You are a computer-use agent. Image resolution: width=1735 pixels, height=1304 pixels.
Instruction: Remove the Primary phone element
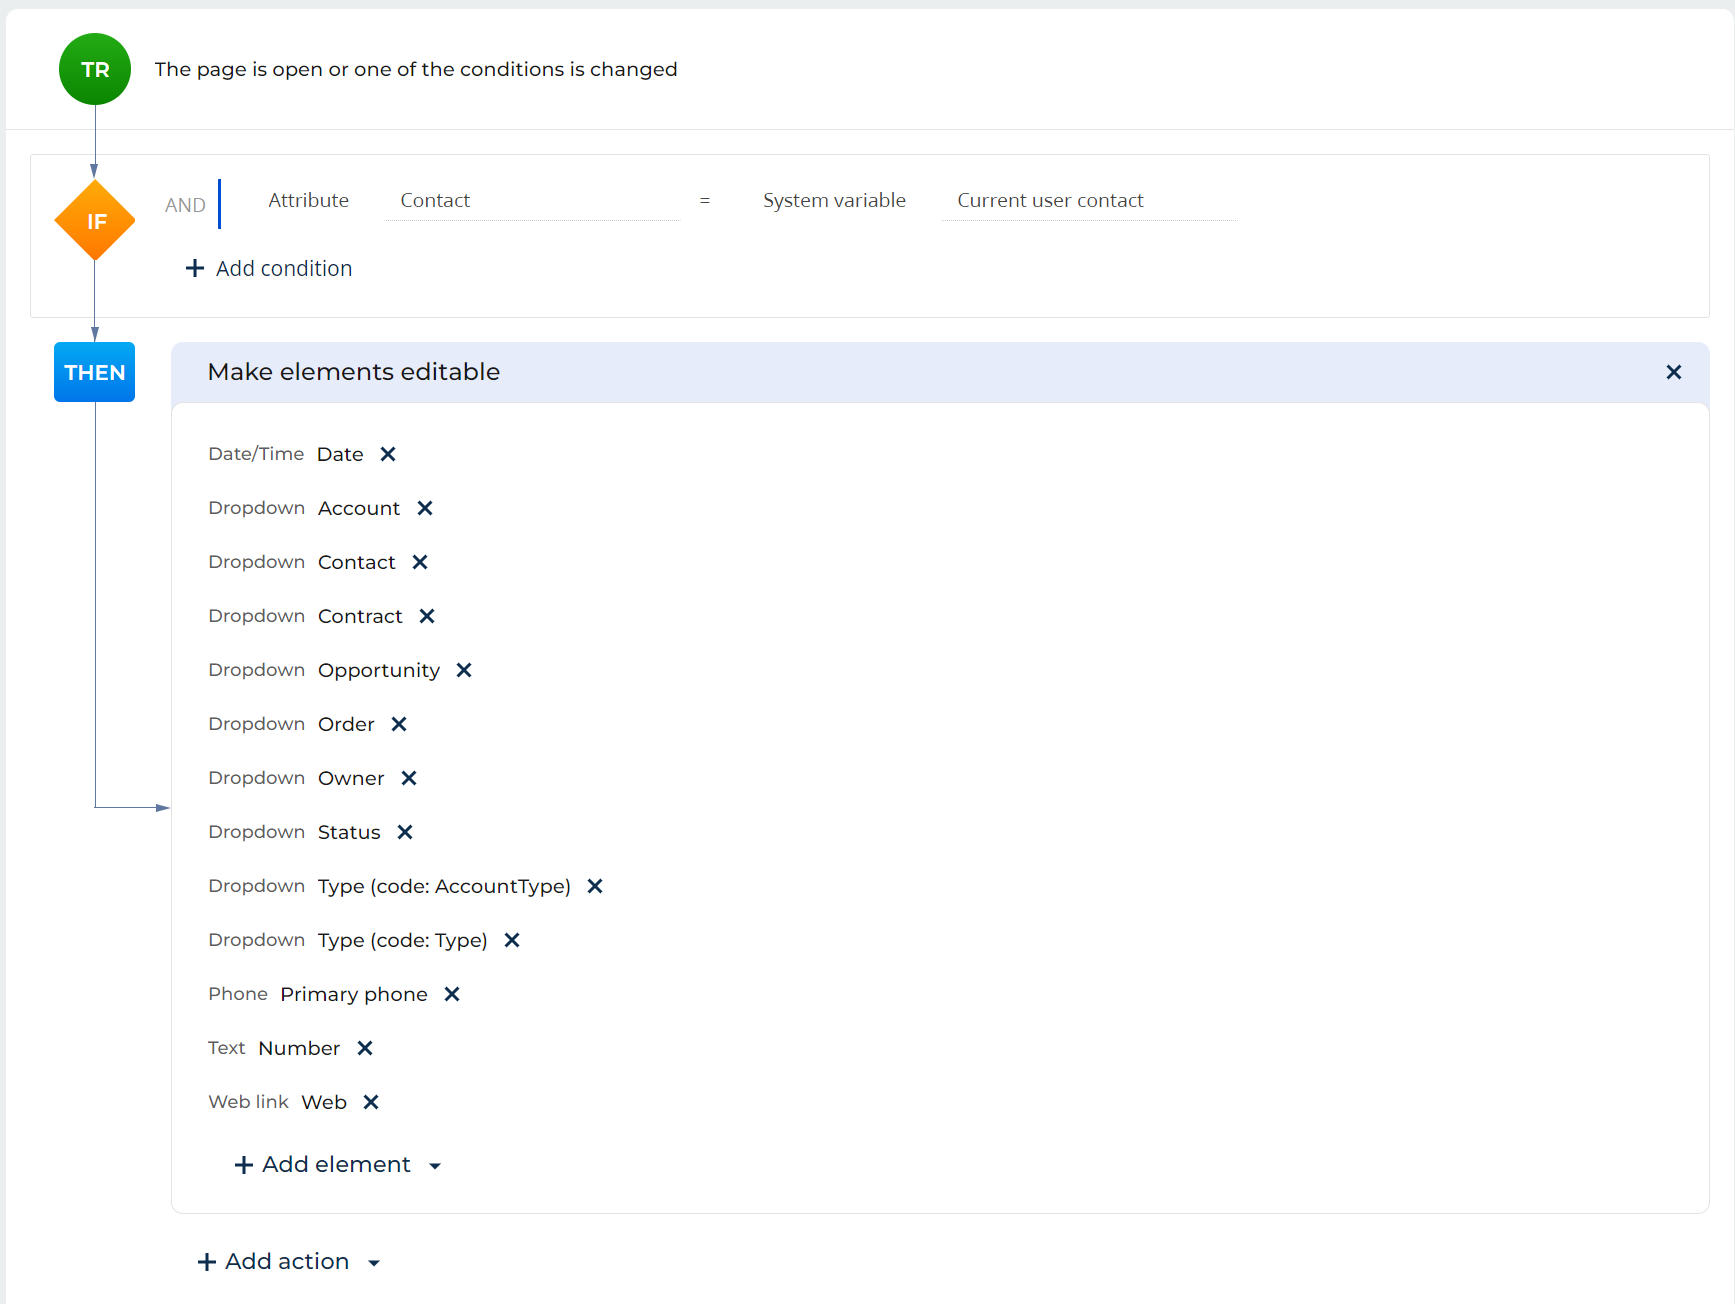point(452,994)
